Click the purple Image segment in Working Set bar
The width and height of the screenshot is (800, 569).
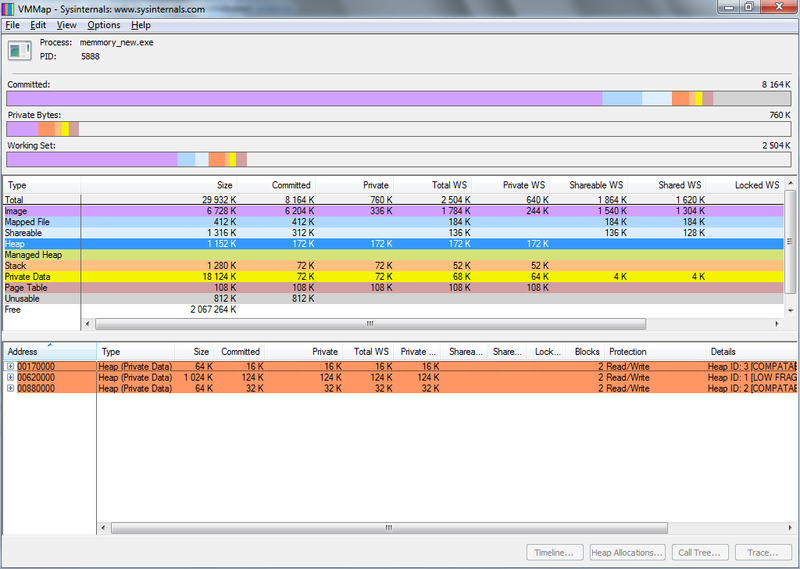92,160
